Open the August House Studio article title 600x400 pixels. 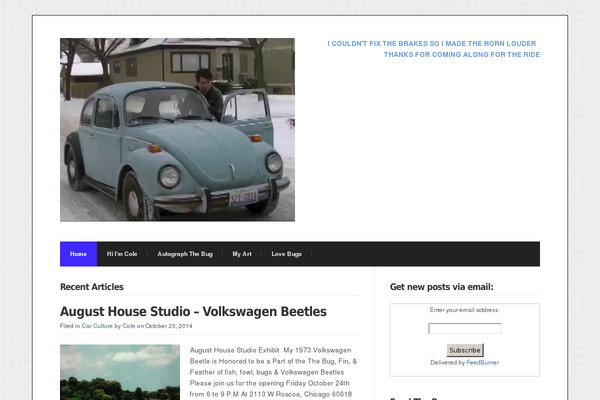pyautogui.click(x=193, y=312)
